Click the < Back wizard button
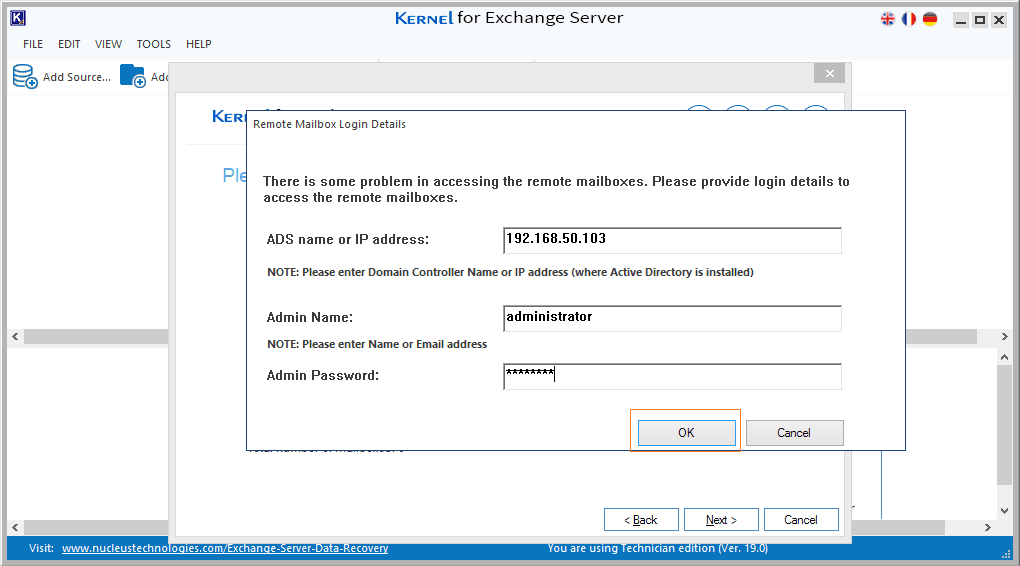Viewport: 1020px width, 566px height. coord(641,520)
